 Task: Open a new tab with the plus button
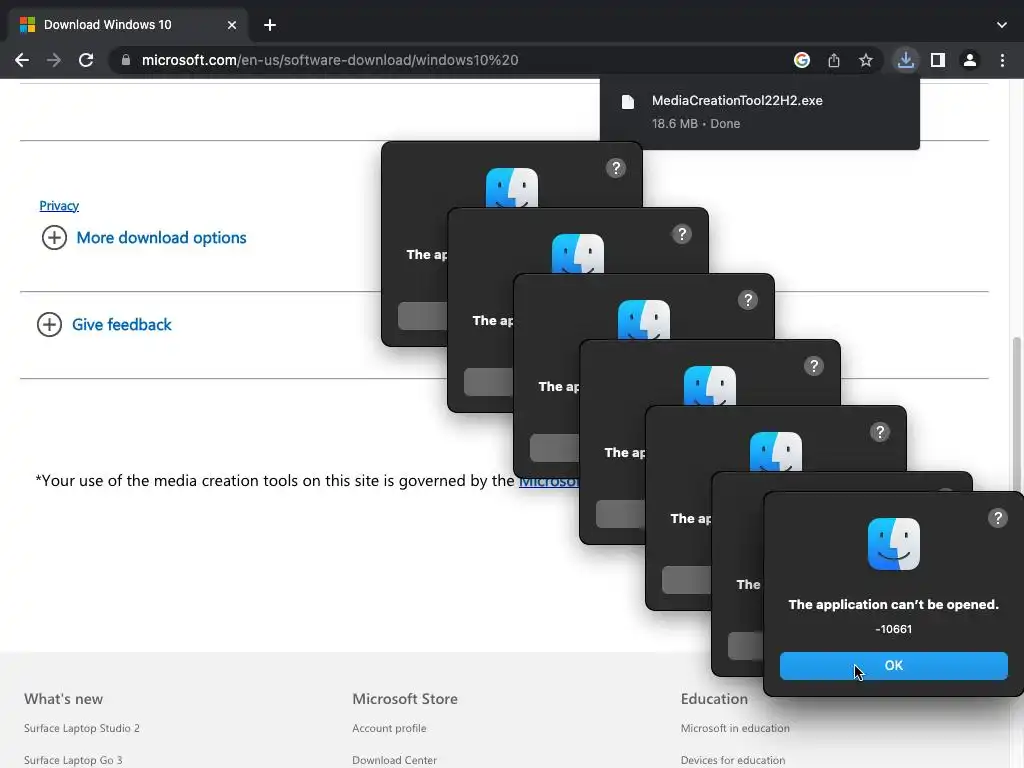point(270,25)
